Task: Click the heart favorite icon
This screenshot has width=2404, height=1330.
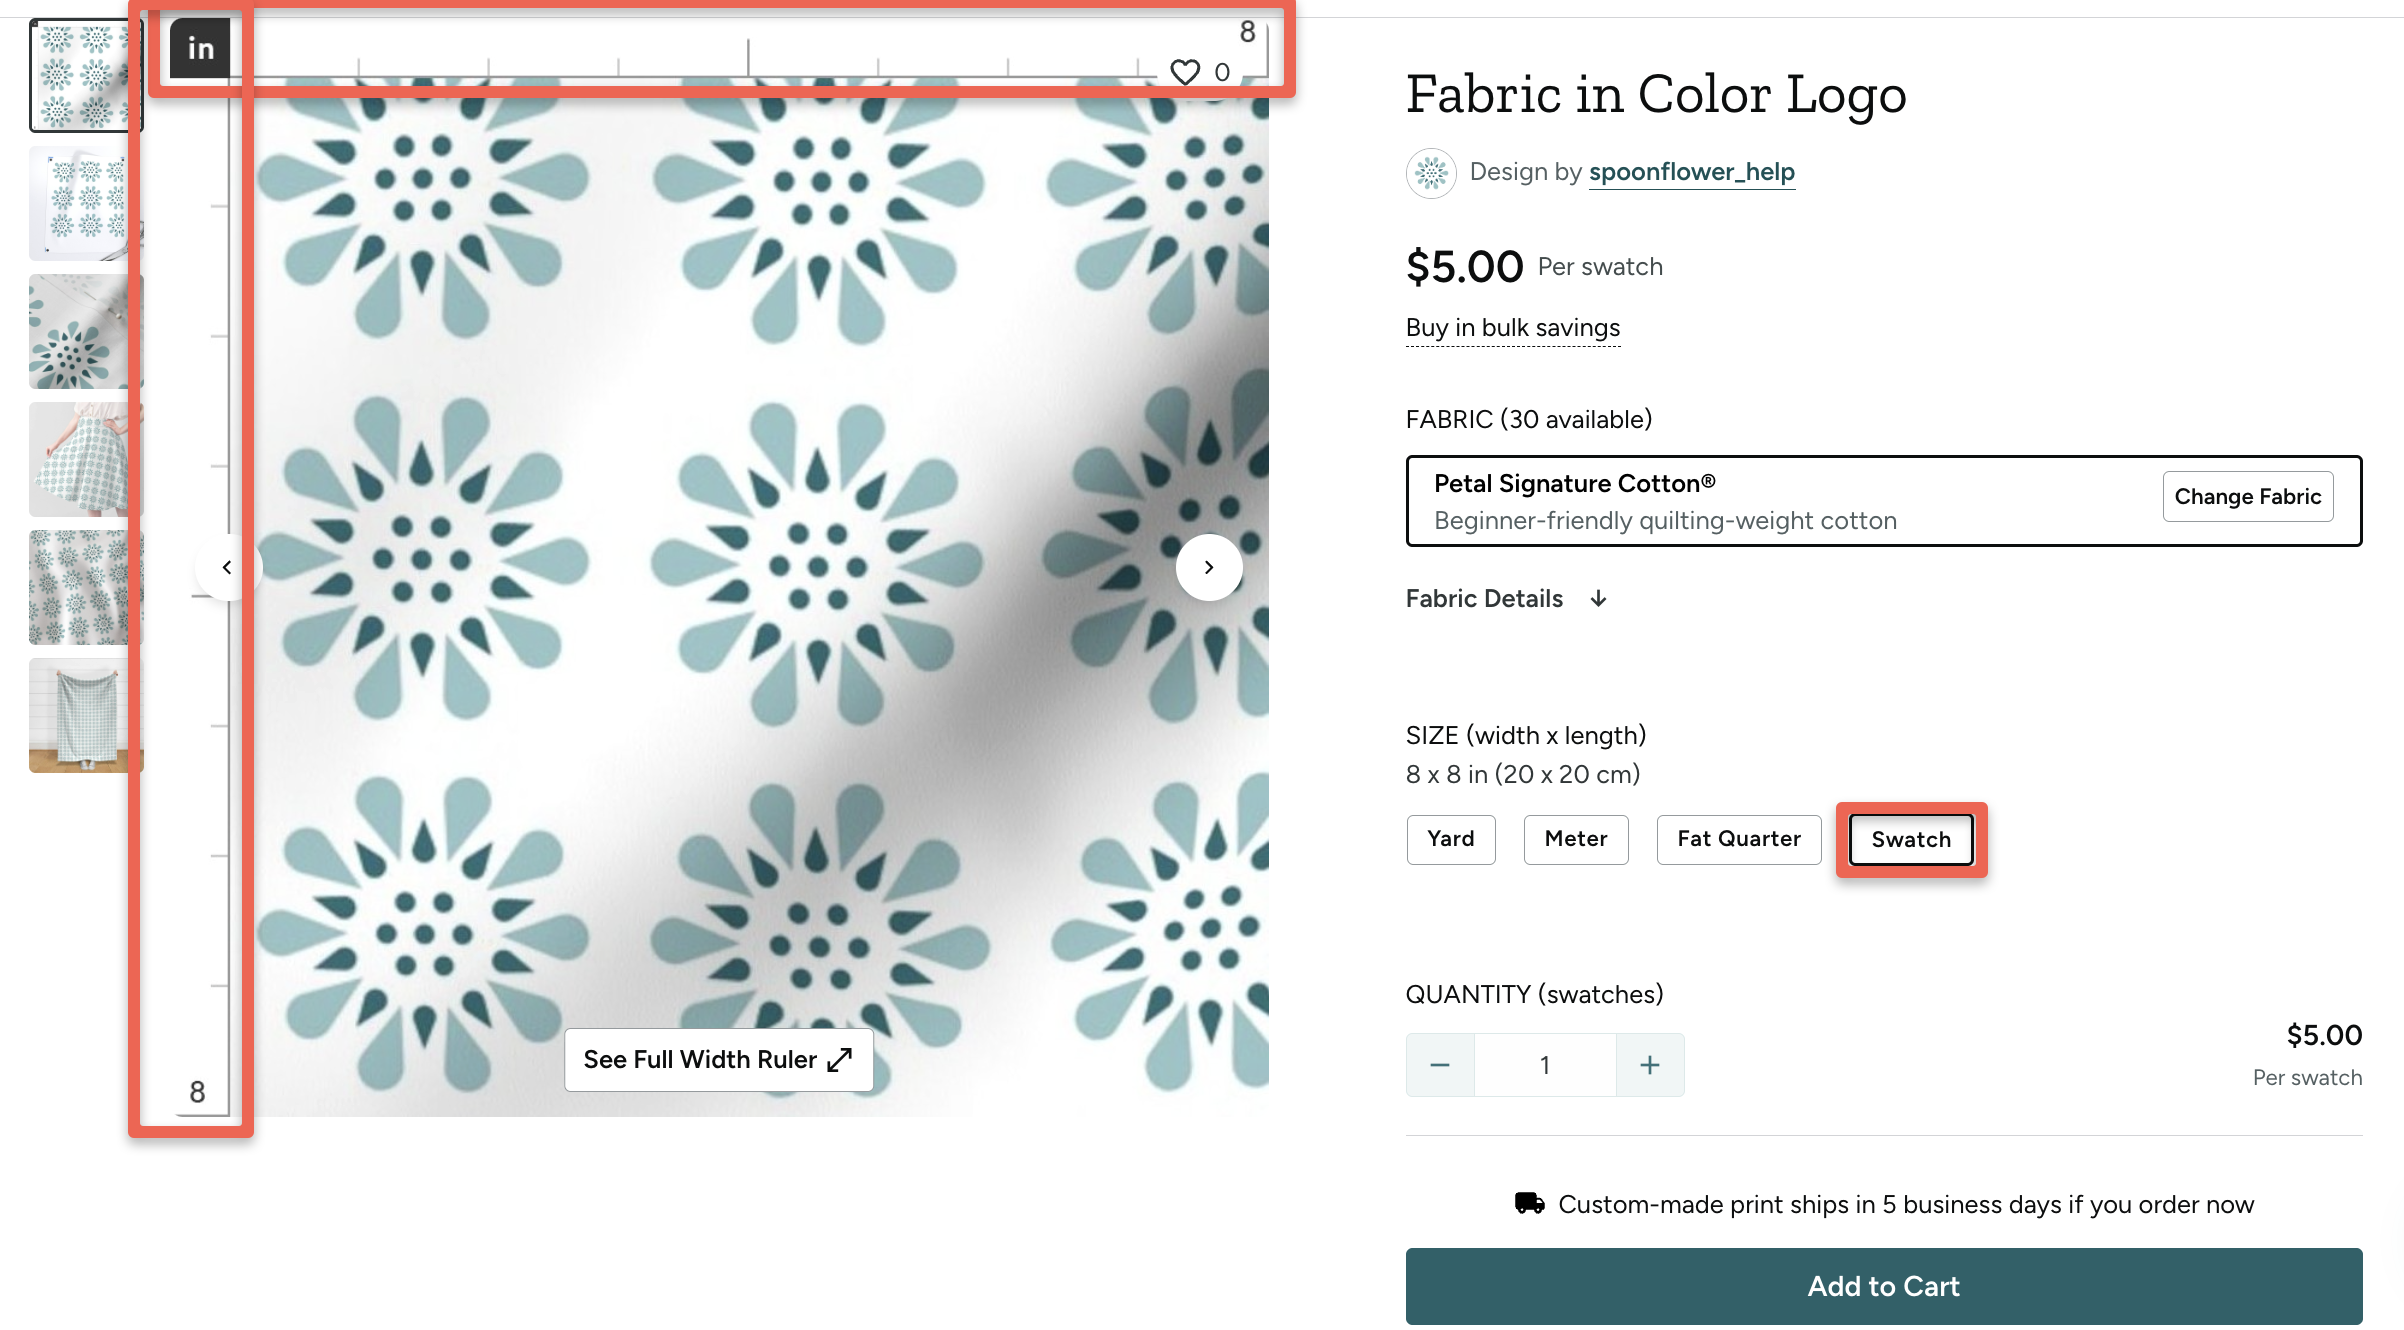Action: pos(1184,71)
